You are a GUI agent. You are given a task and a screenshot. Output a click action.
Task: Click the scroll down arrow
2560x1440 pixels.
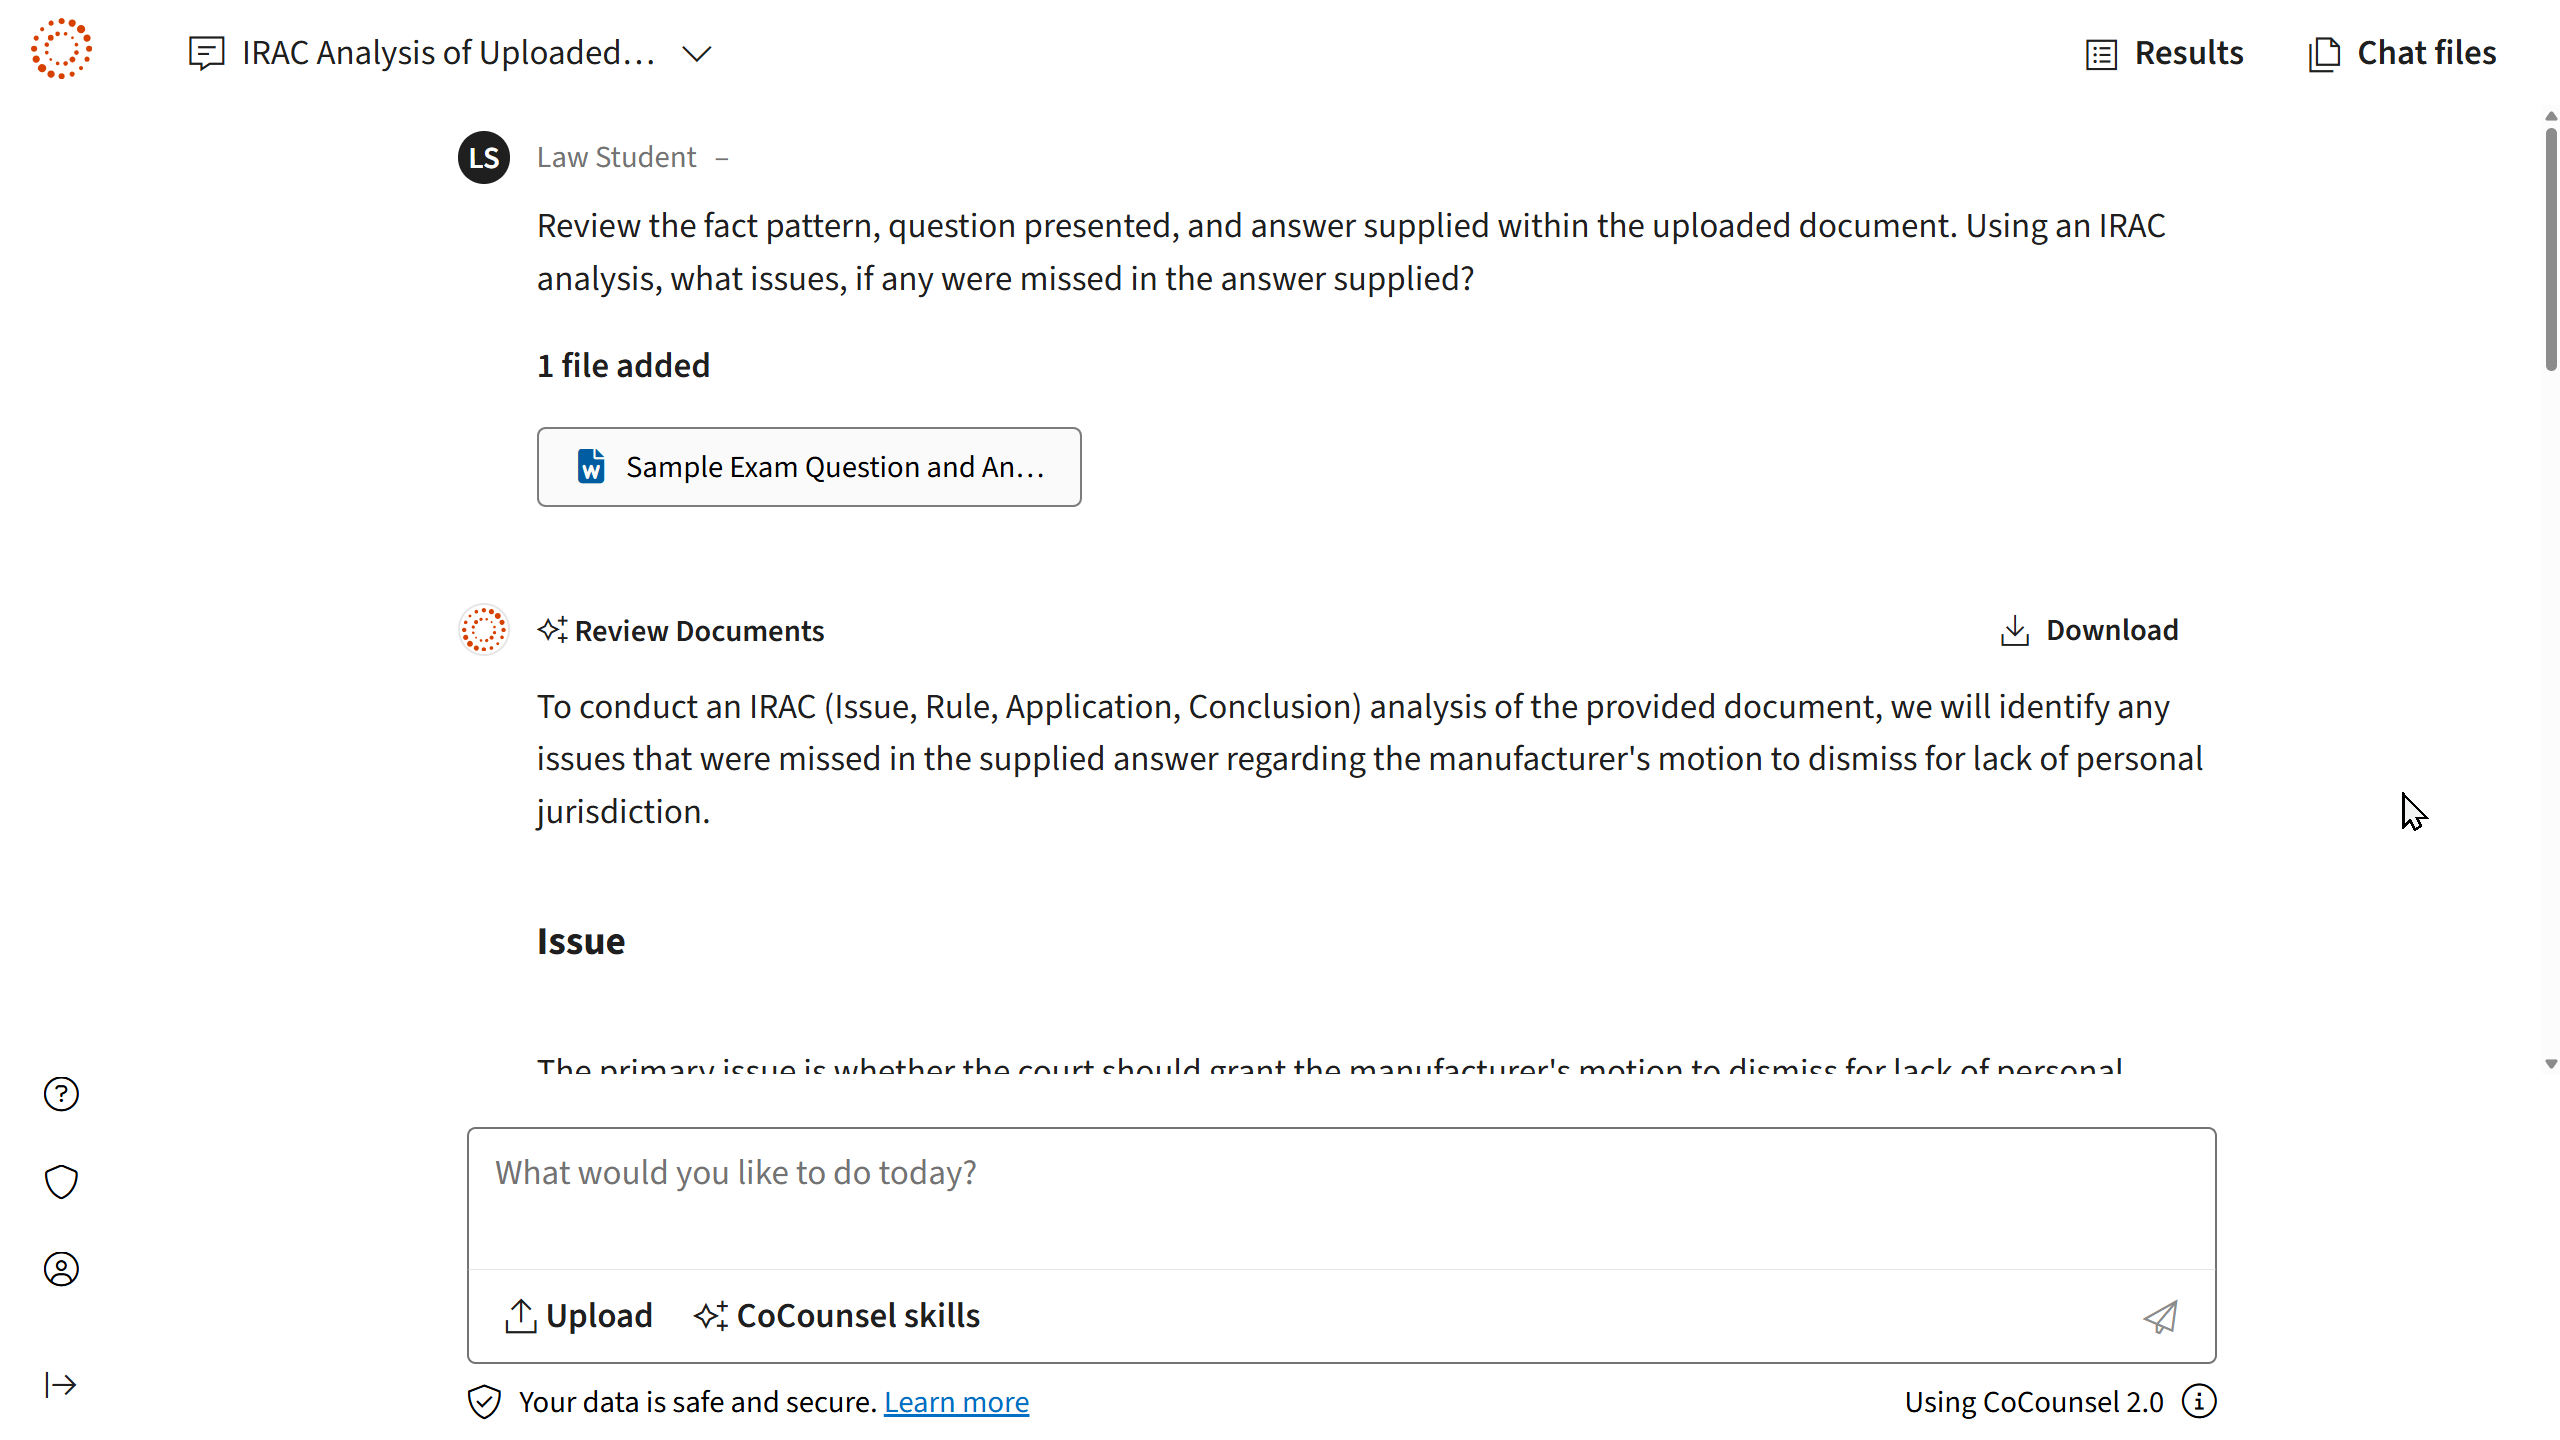(x=2551, y=1065)
